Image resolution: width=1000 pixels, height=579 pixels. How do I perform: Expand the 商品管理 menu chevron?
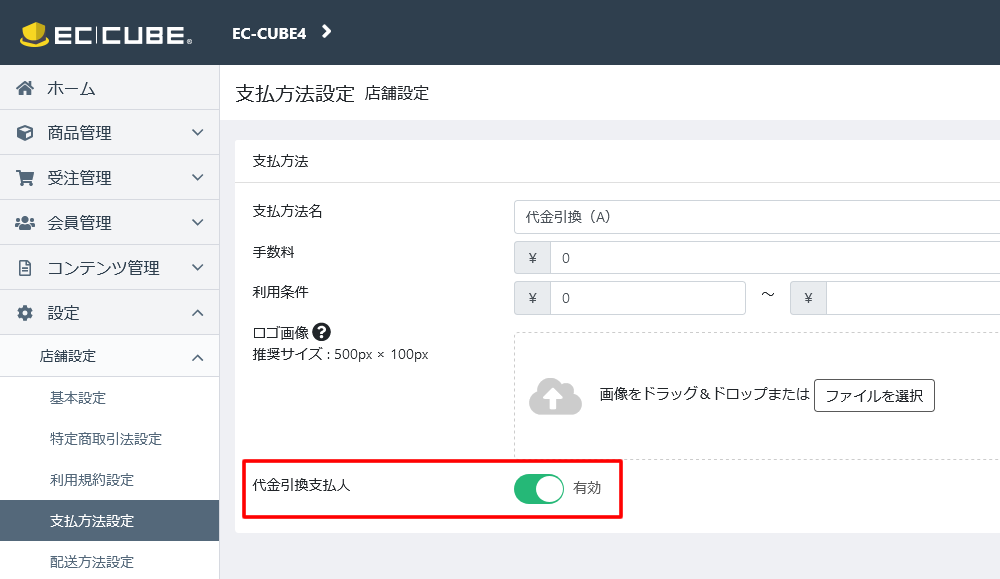197,133
